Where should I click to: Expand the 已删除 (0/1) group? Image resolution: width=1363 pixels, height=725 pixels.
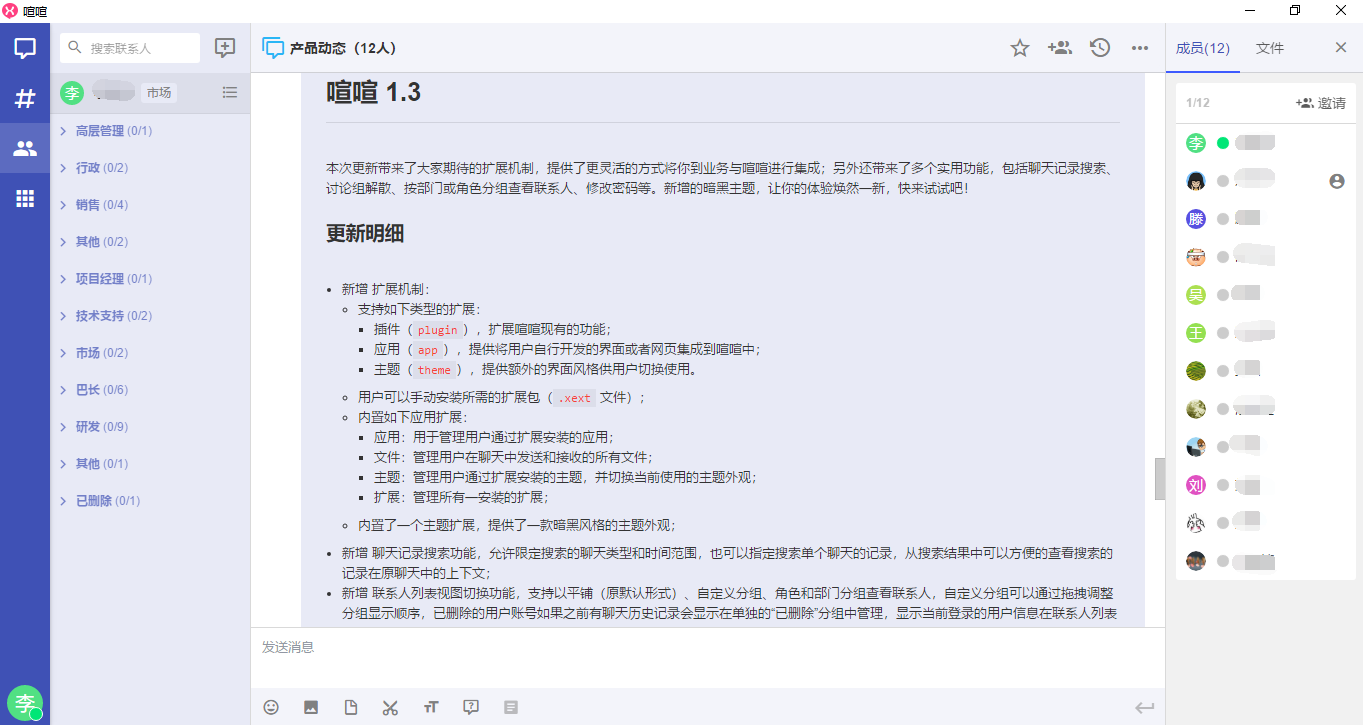[x=150, y=501]
